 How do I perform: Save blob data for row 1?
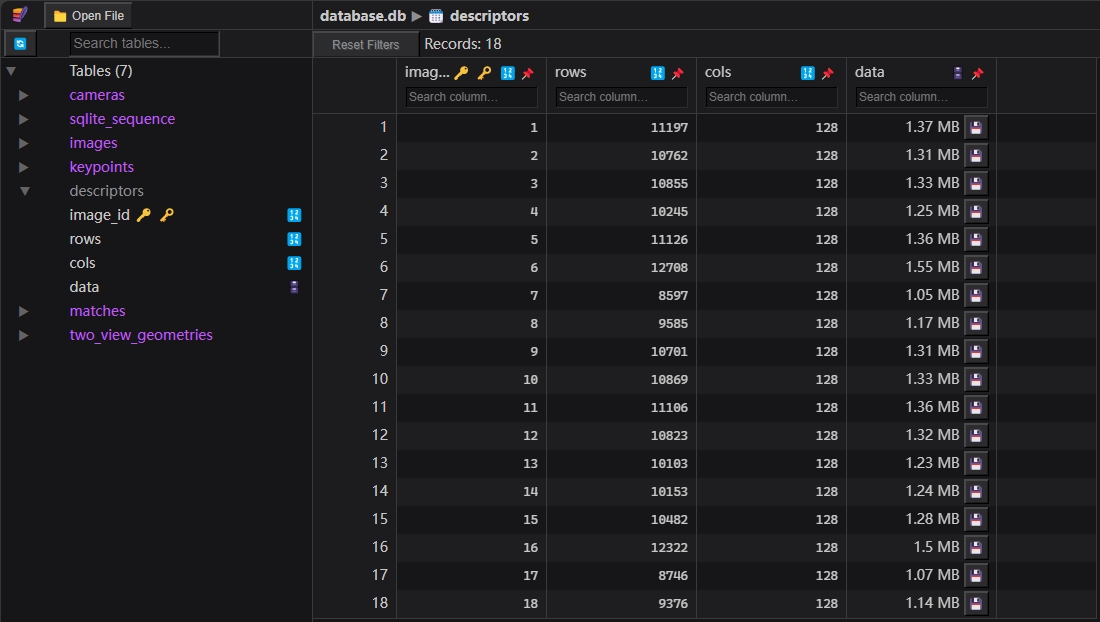click(x=976, y=127)
